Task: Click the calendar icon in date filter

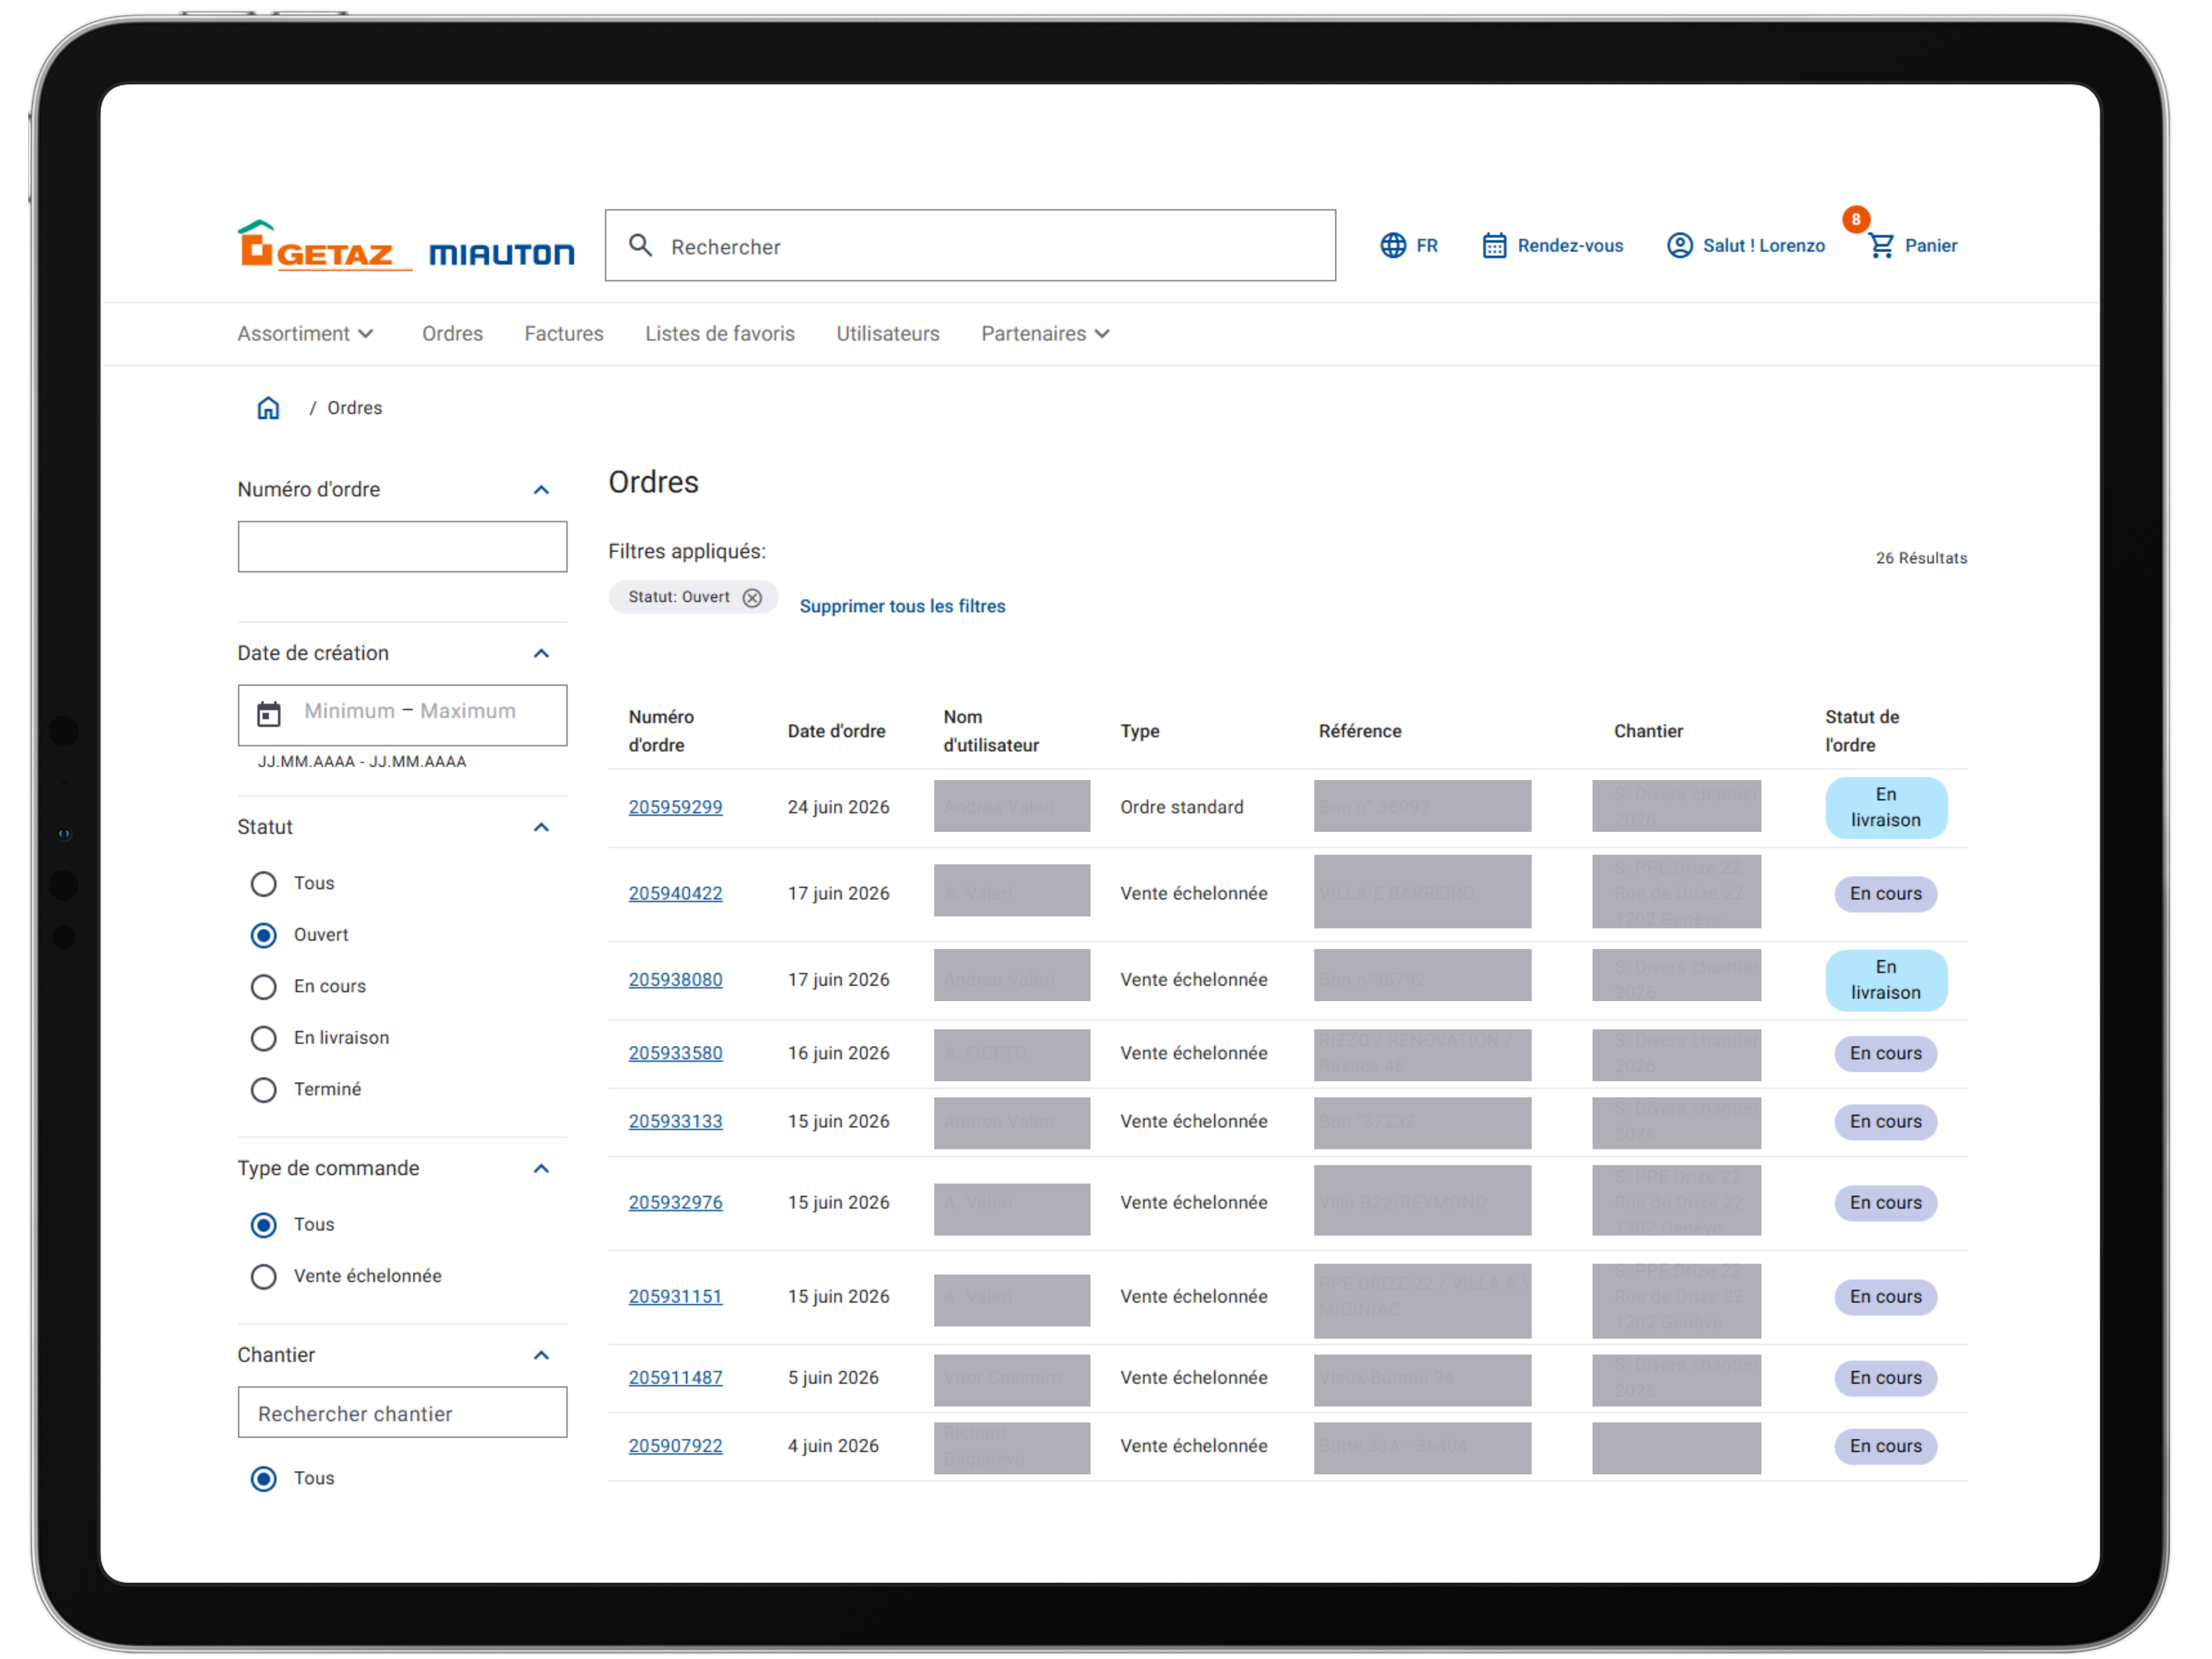Action: [269, 714]
